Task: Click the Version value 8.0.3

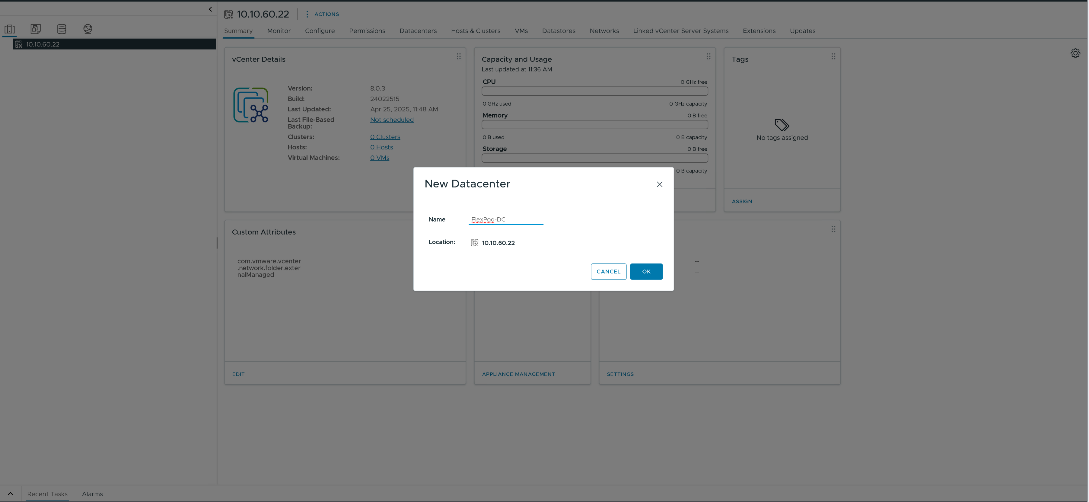Action: coord(378,88)
